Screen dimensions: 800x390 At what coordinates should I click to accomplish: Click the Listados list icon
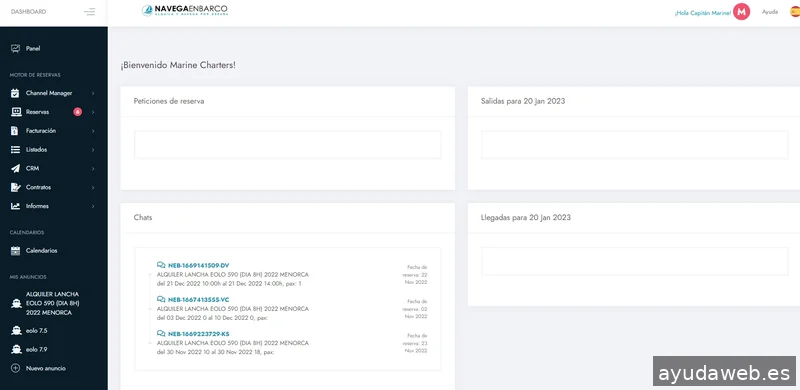15,150
